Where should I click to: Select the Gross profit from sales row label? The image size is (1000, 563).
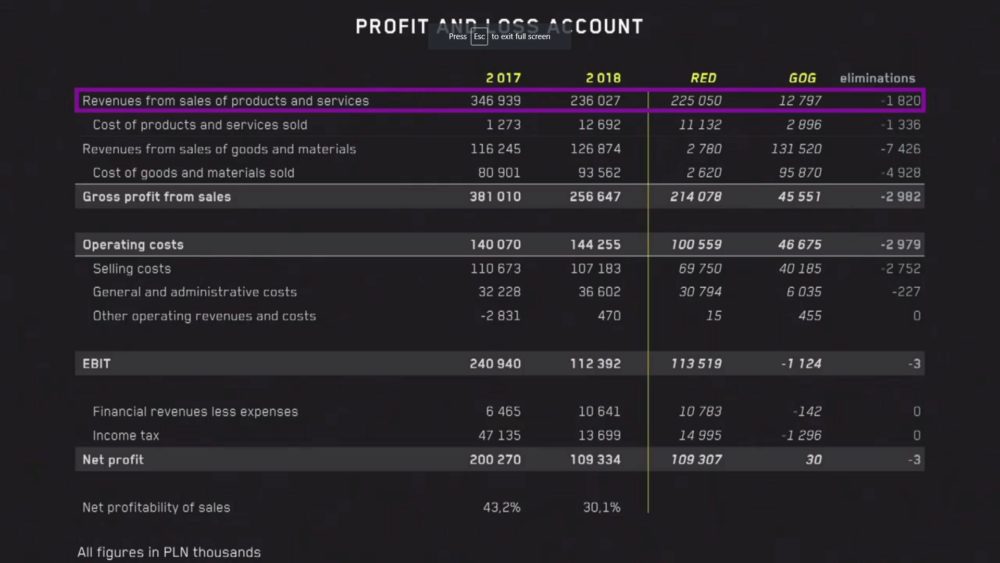[x=156, y=197]
